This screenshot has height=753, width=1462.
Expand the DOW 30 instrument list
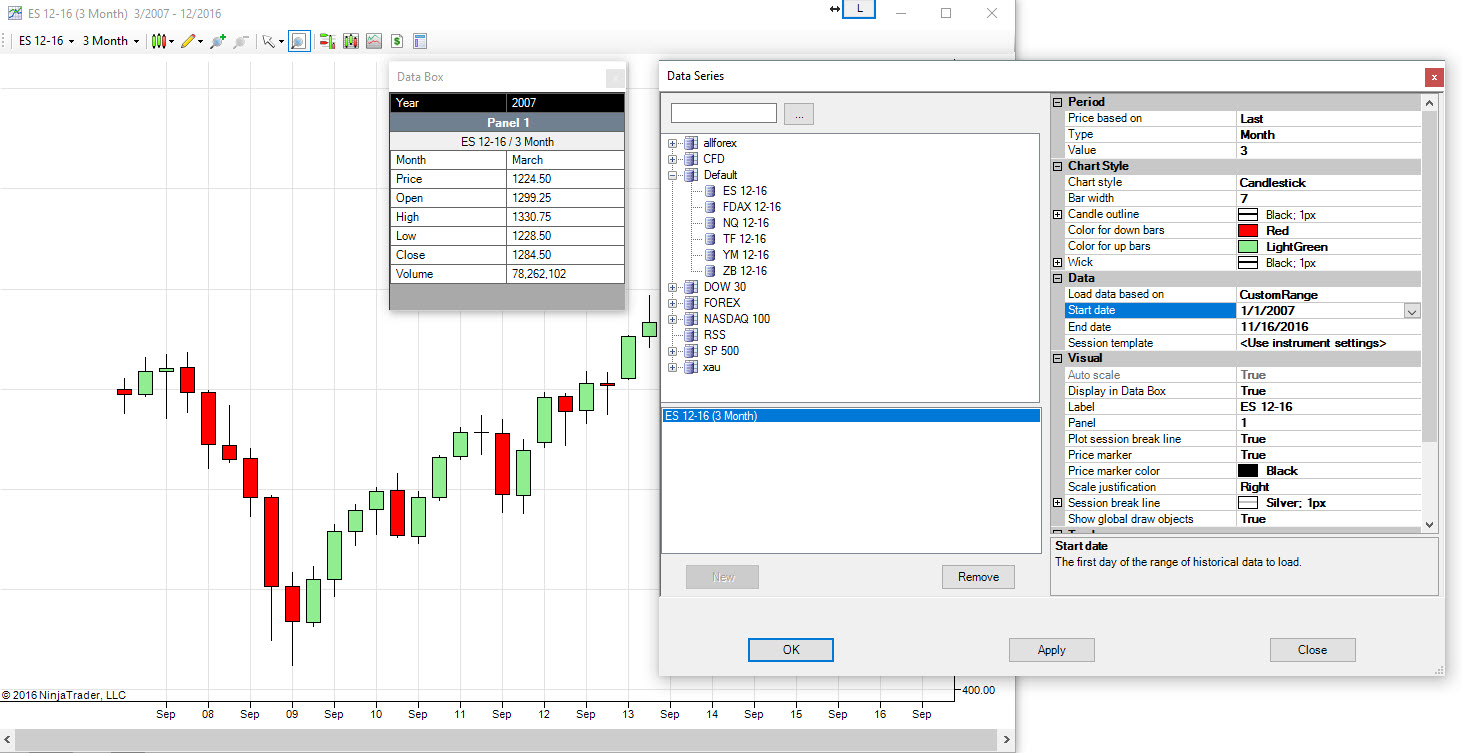[x=673, y=287]
